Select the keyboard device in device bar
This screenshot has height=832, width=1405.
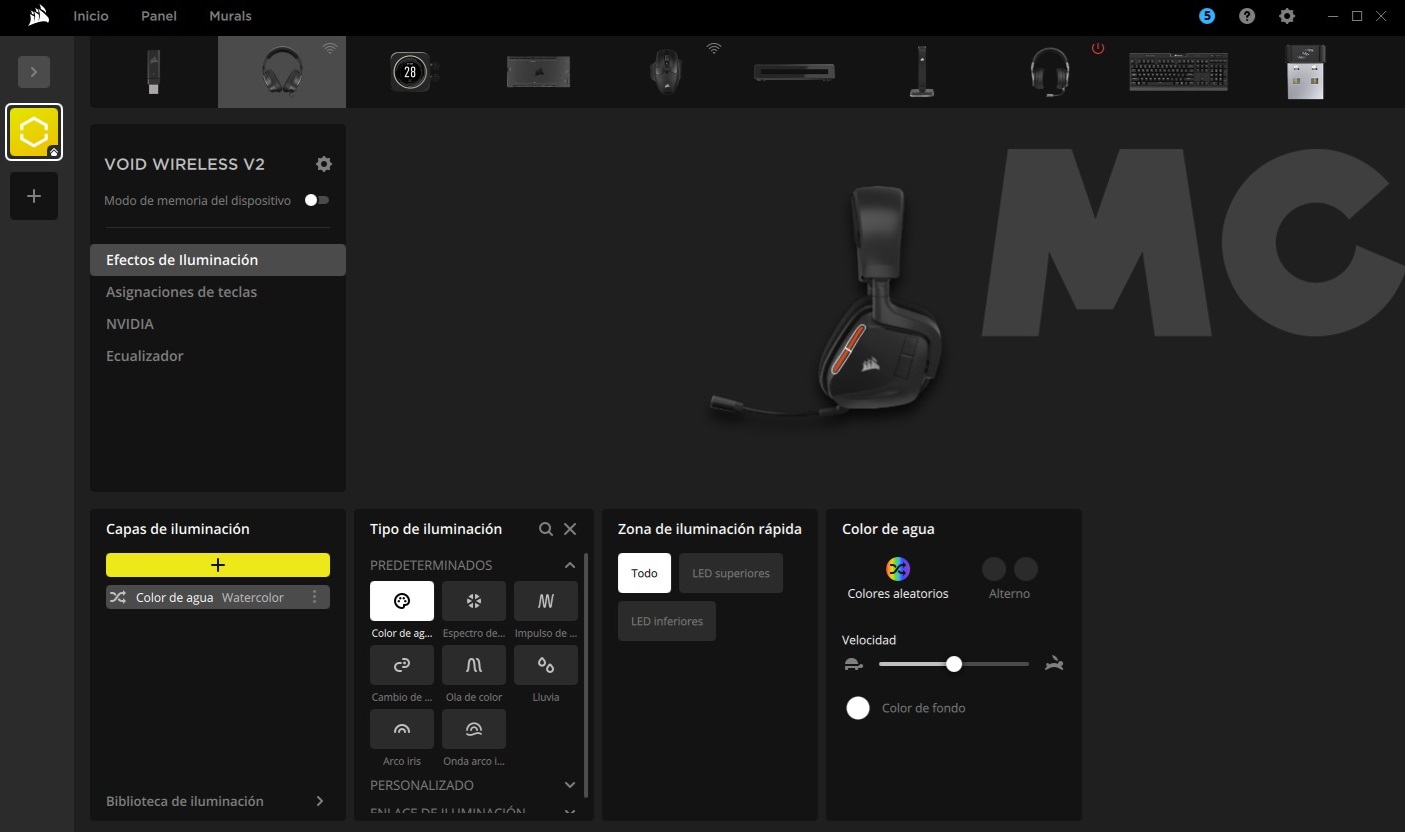click(1178, 72)
